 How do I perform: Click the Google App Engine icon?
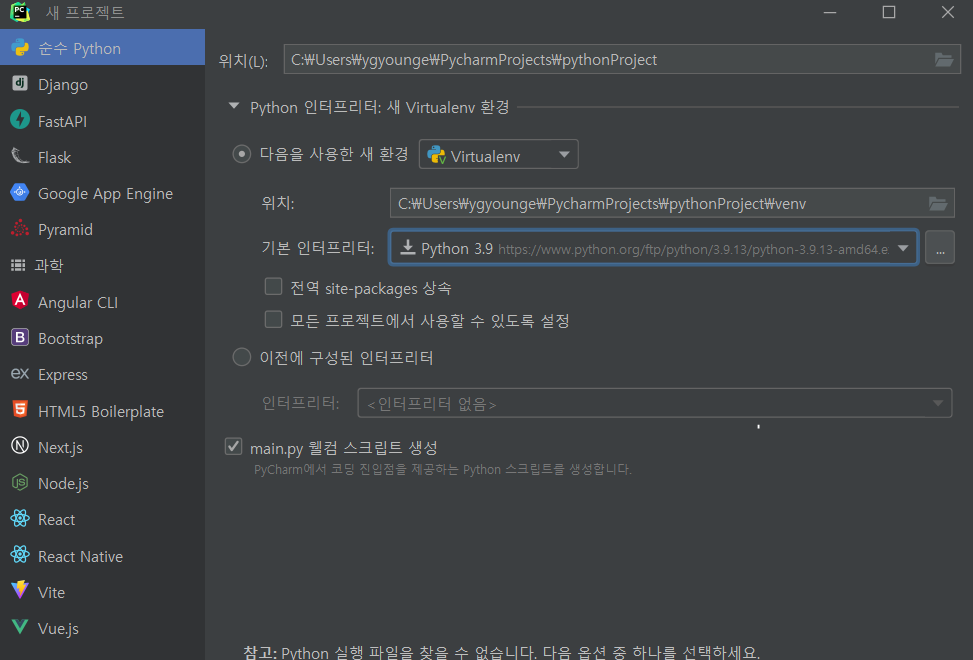[x=20, y=192]
